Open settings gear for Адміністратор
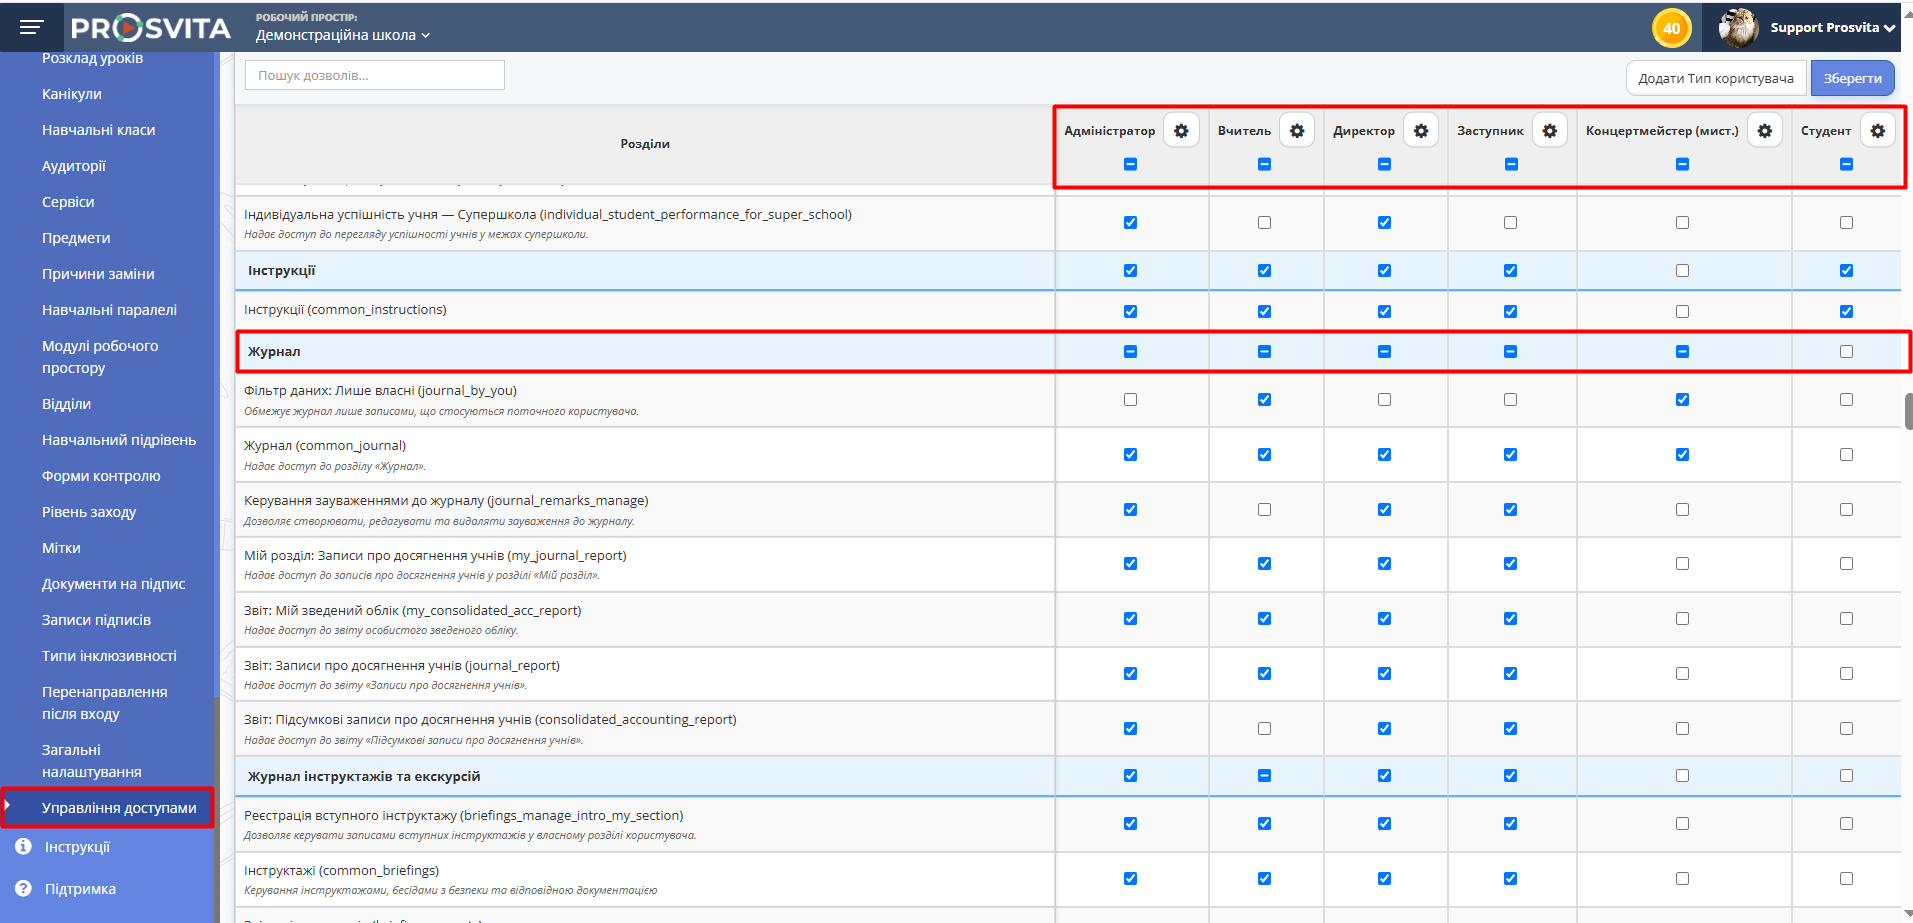Image resolution: width=1913 pixels, height=923 pixels. (x=1181, y=131)
